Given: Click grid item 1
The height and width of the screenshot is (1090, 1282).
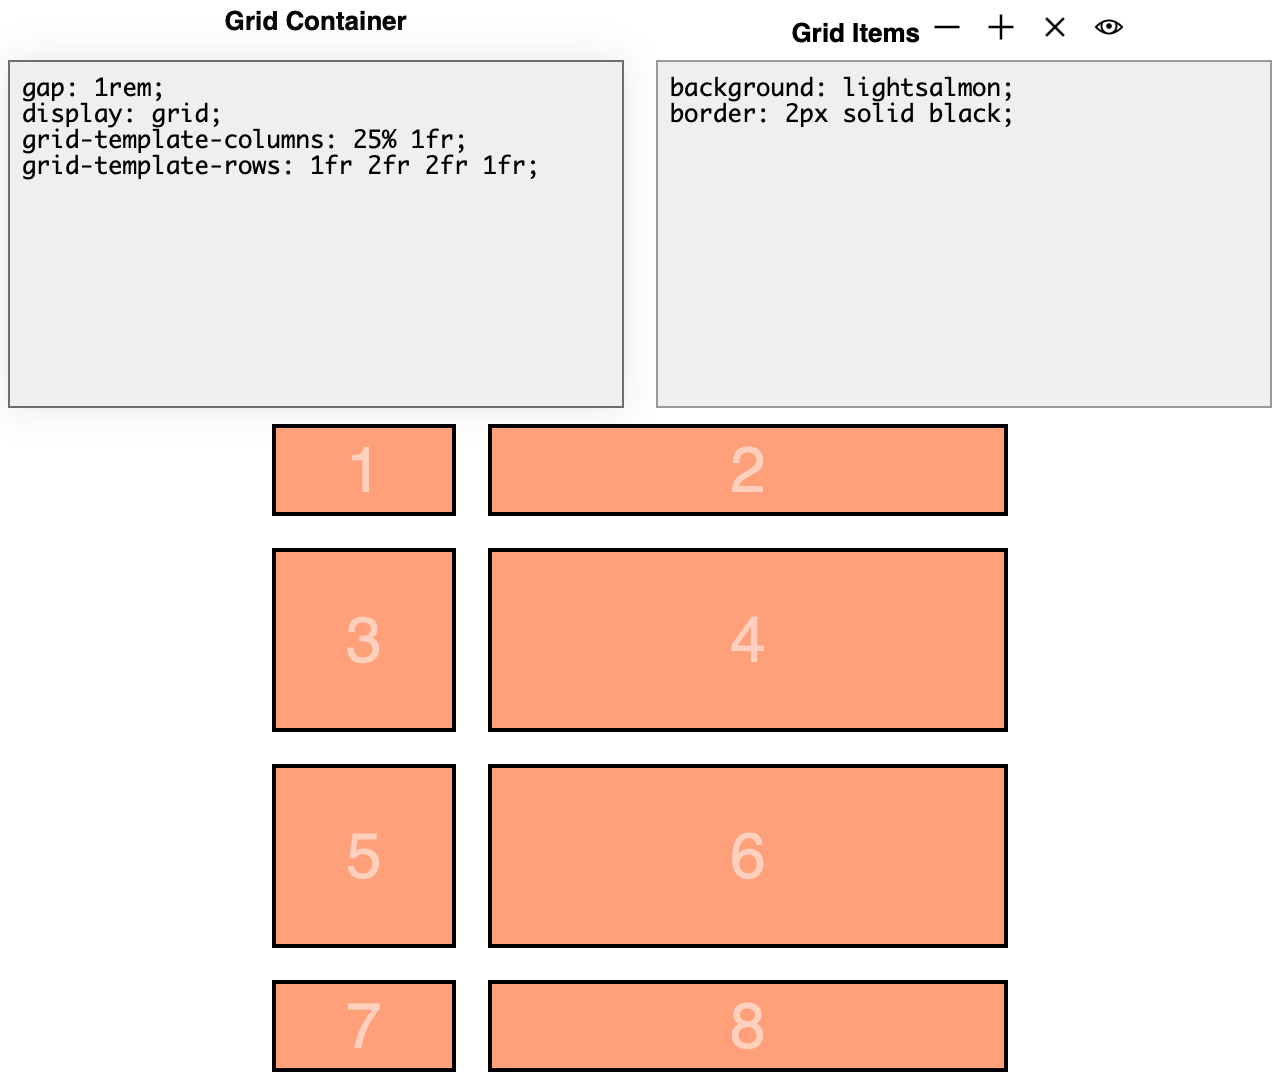Looking at the screenshot, I should pos(364,470).
